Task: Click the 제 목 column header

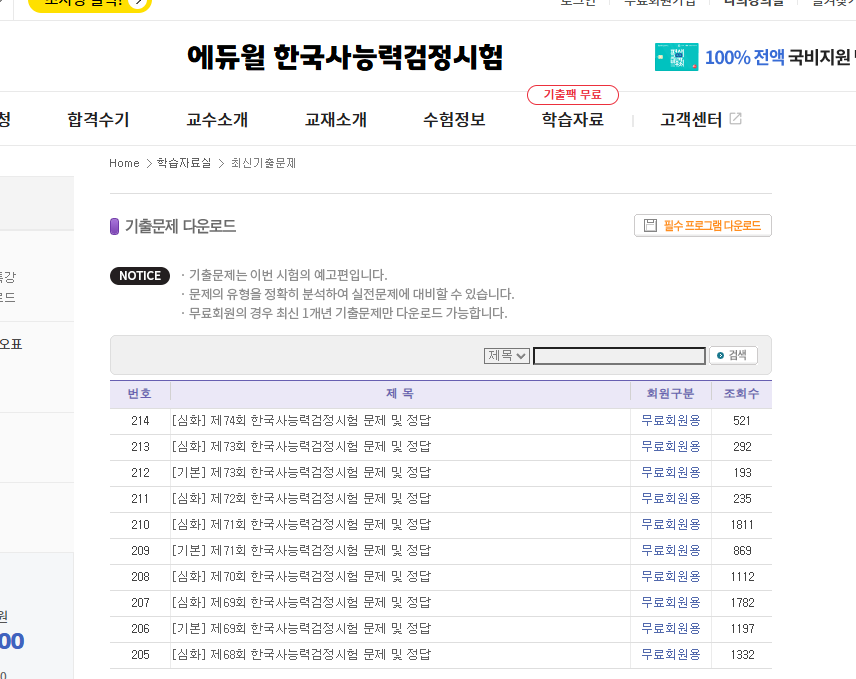Action: coord(400,394)
